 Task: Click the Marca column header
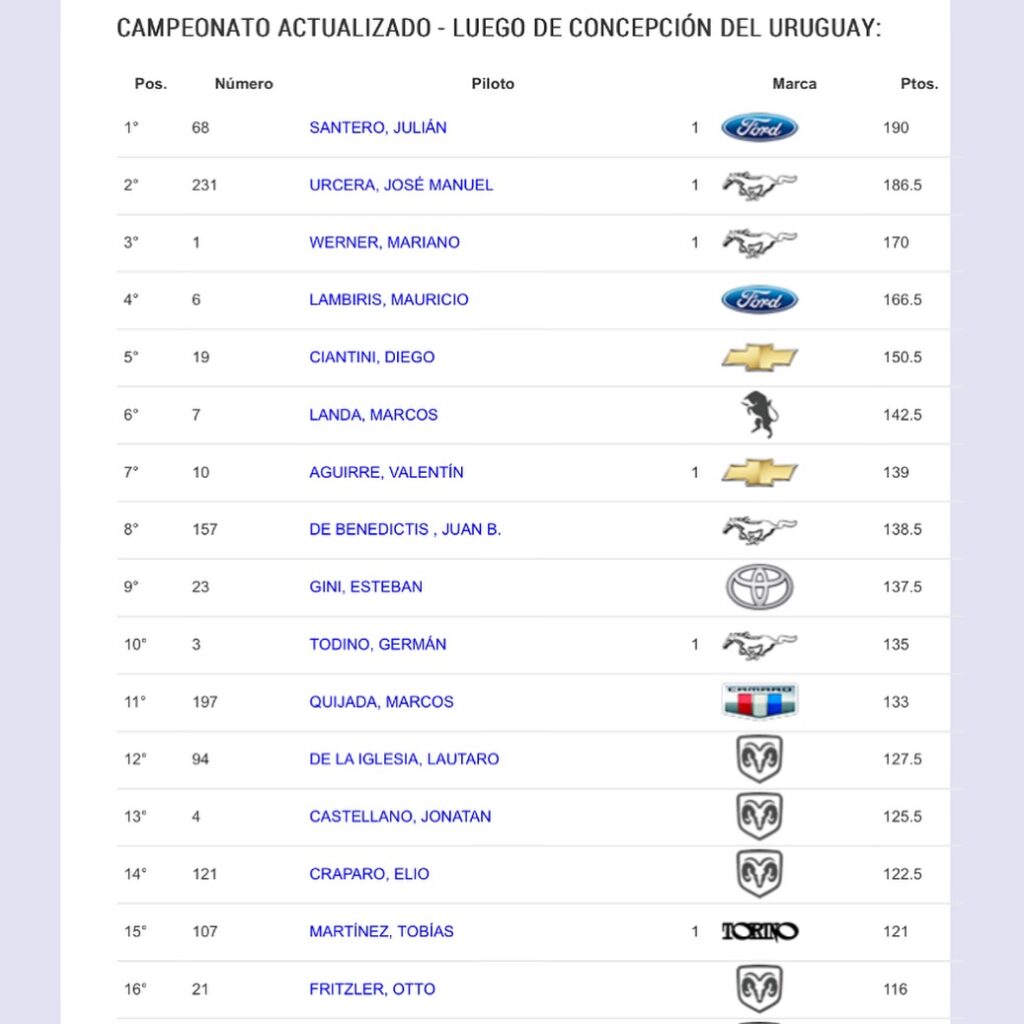794,84
